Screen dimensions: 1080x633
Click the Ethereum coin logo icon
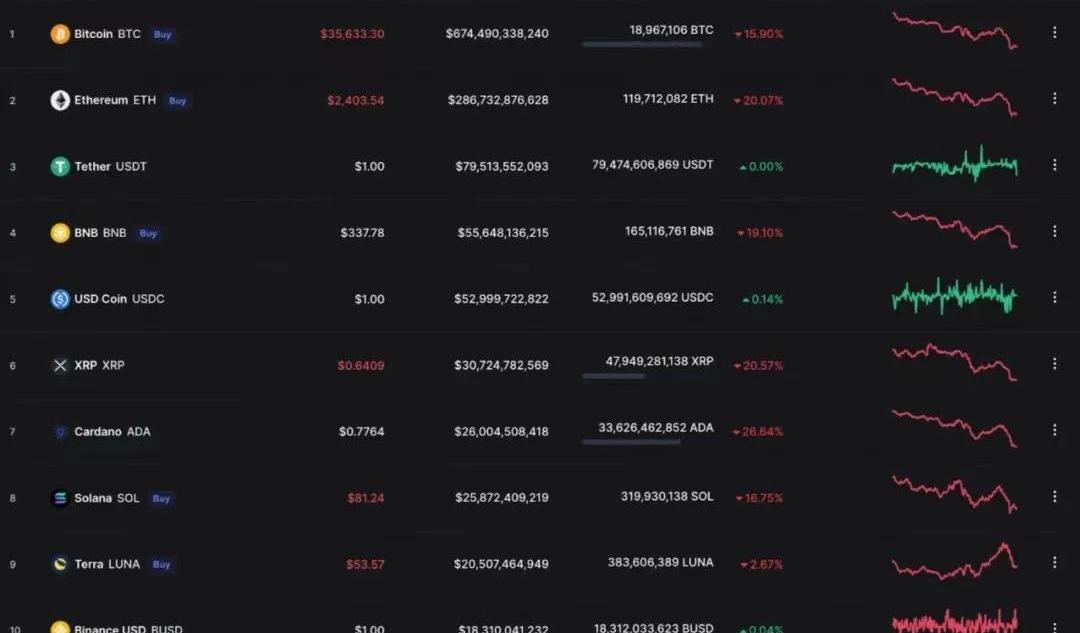pyautogui.click(x=60, y=100)
